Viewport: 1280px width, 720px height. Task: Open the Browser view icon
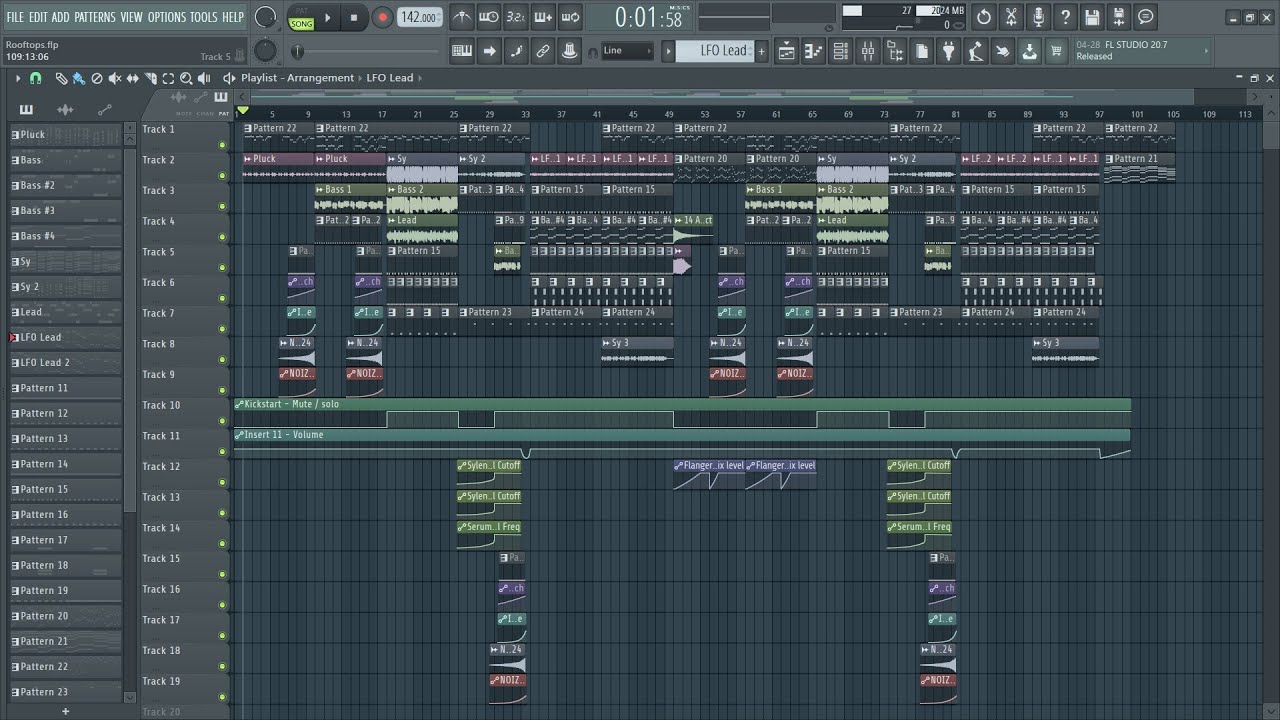[x=895, y=51]
